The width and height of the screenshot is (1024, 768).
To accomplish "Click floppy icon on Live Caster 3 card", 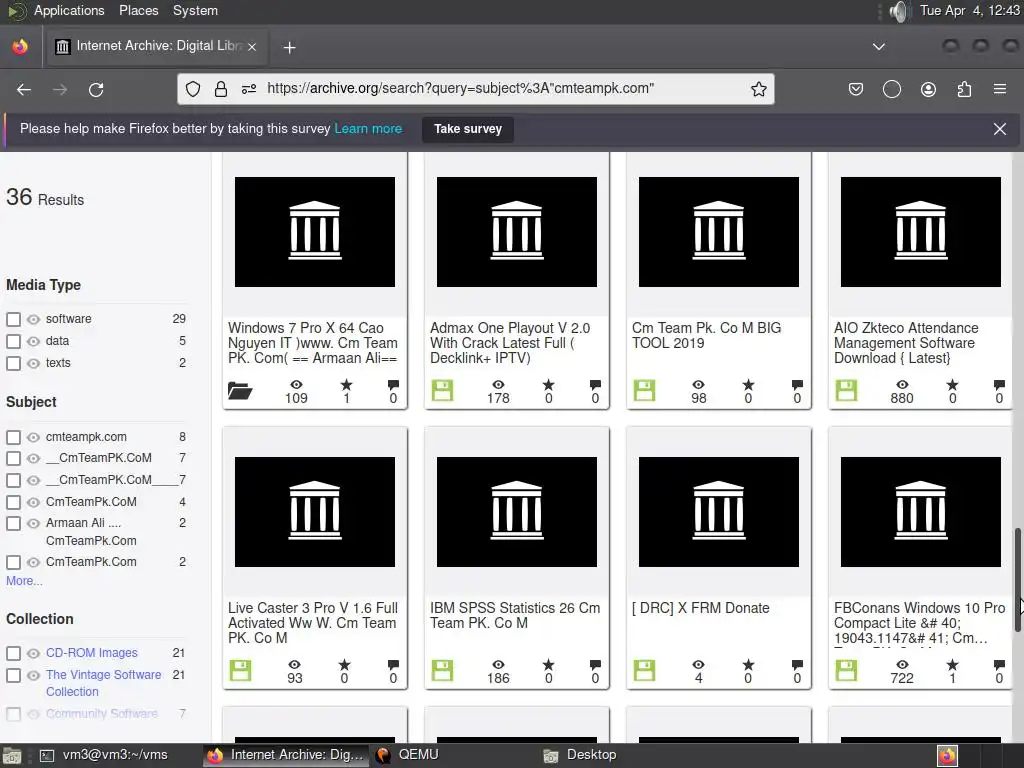I will point(240,670).
